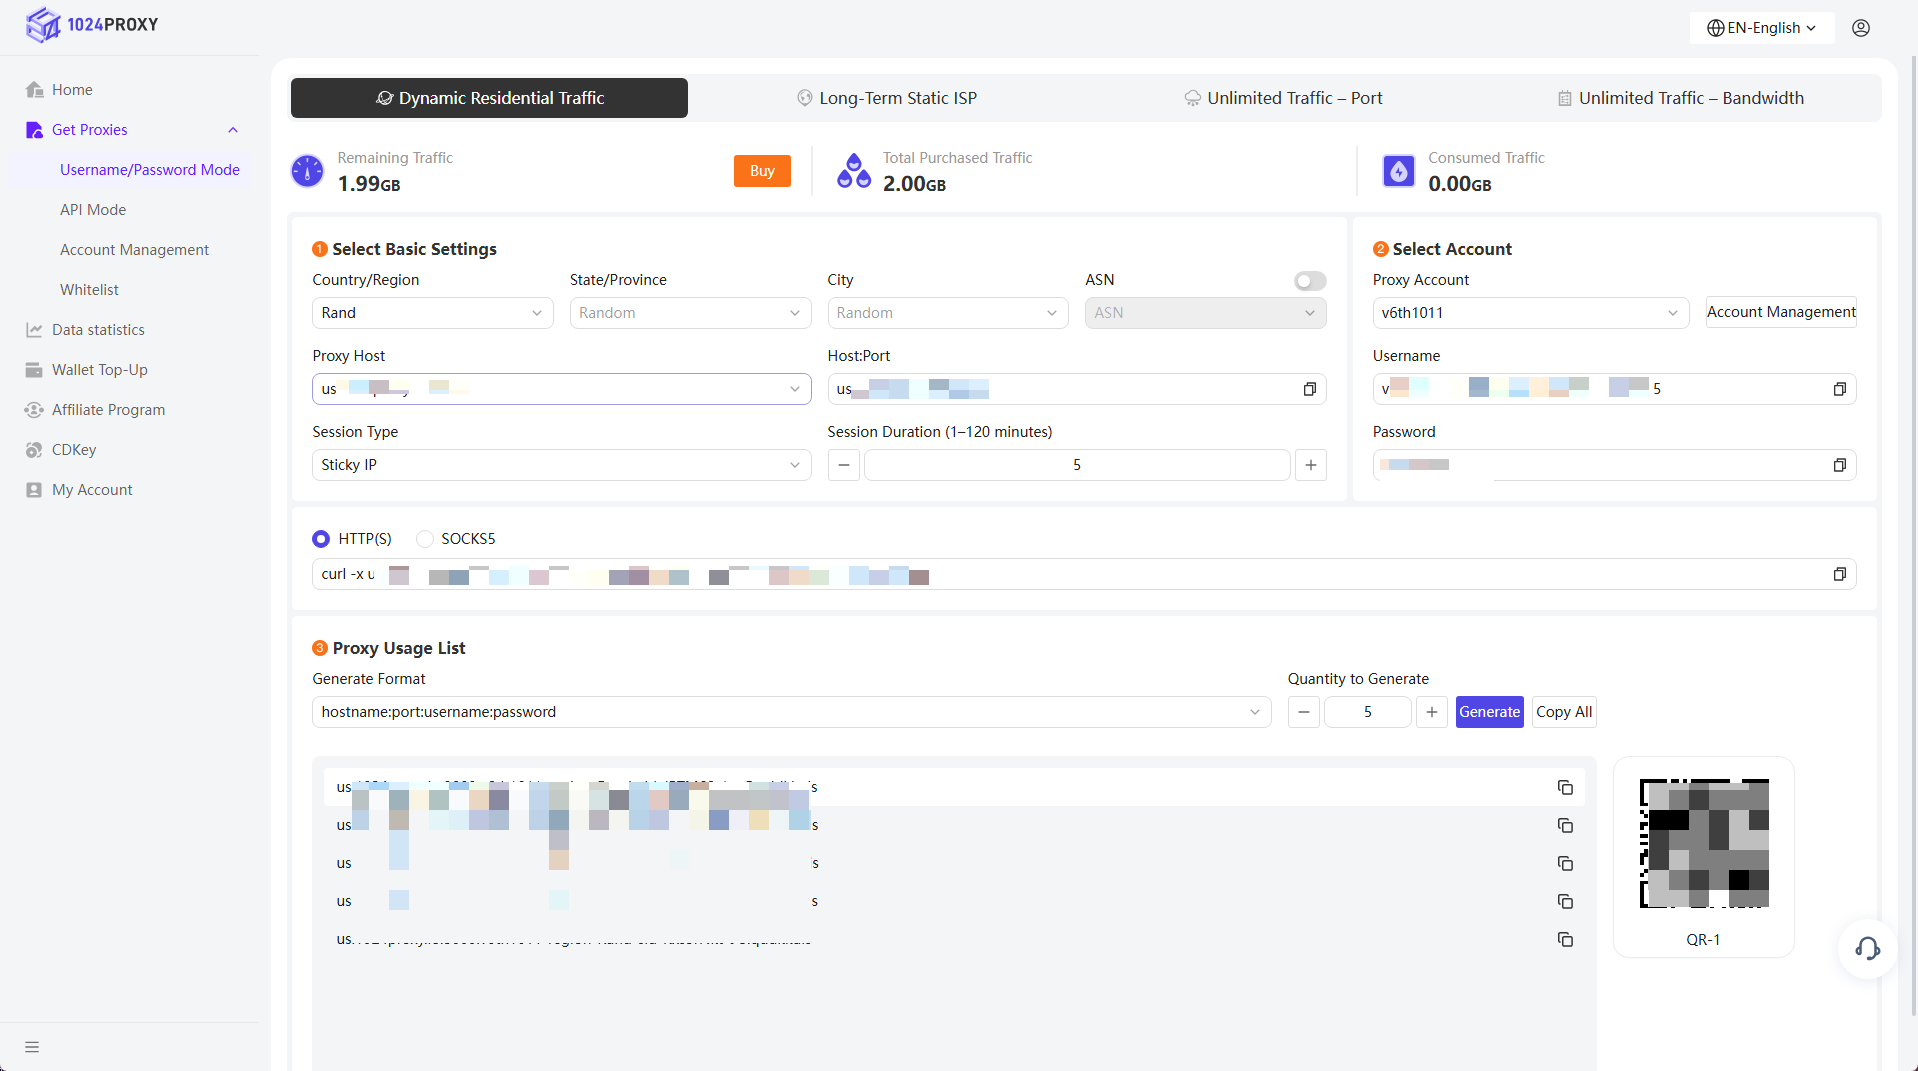Screen dimensions: 1918x1071
Task: Click the blue Generate button
Action: tap(1489, 712)
